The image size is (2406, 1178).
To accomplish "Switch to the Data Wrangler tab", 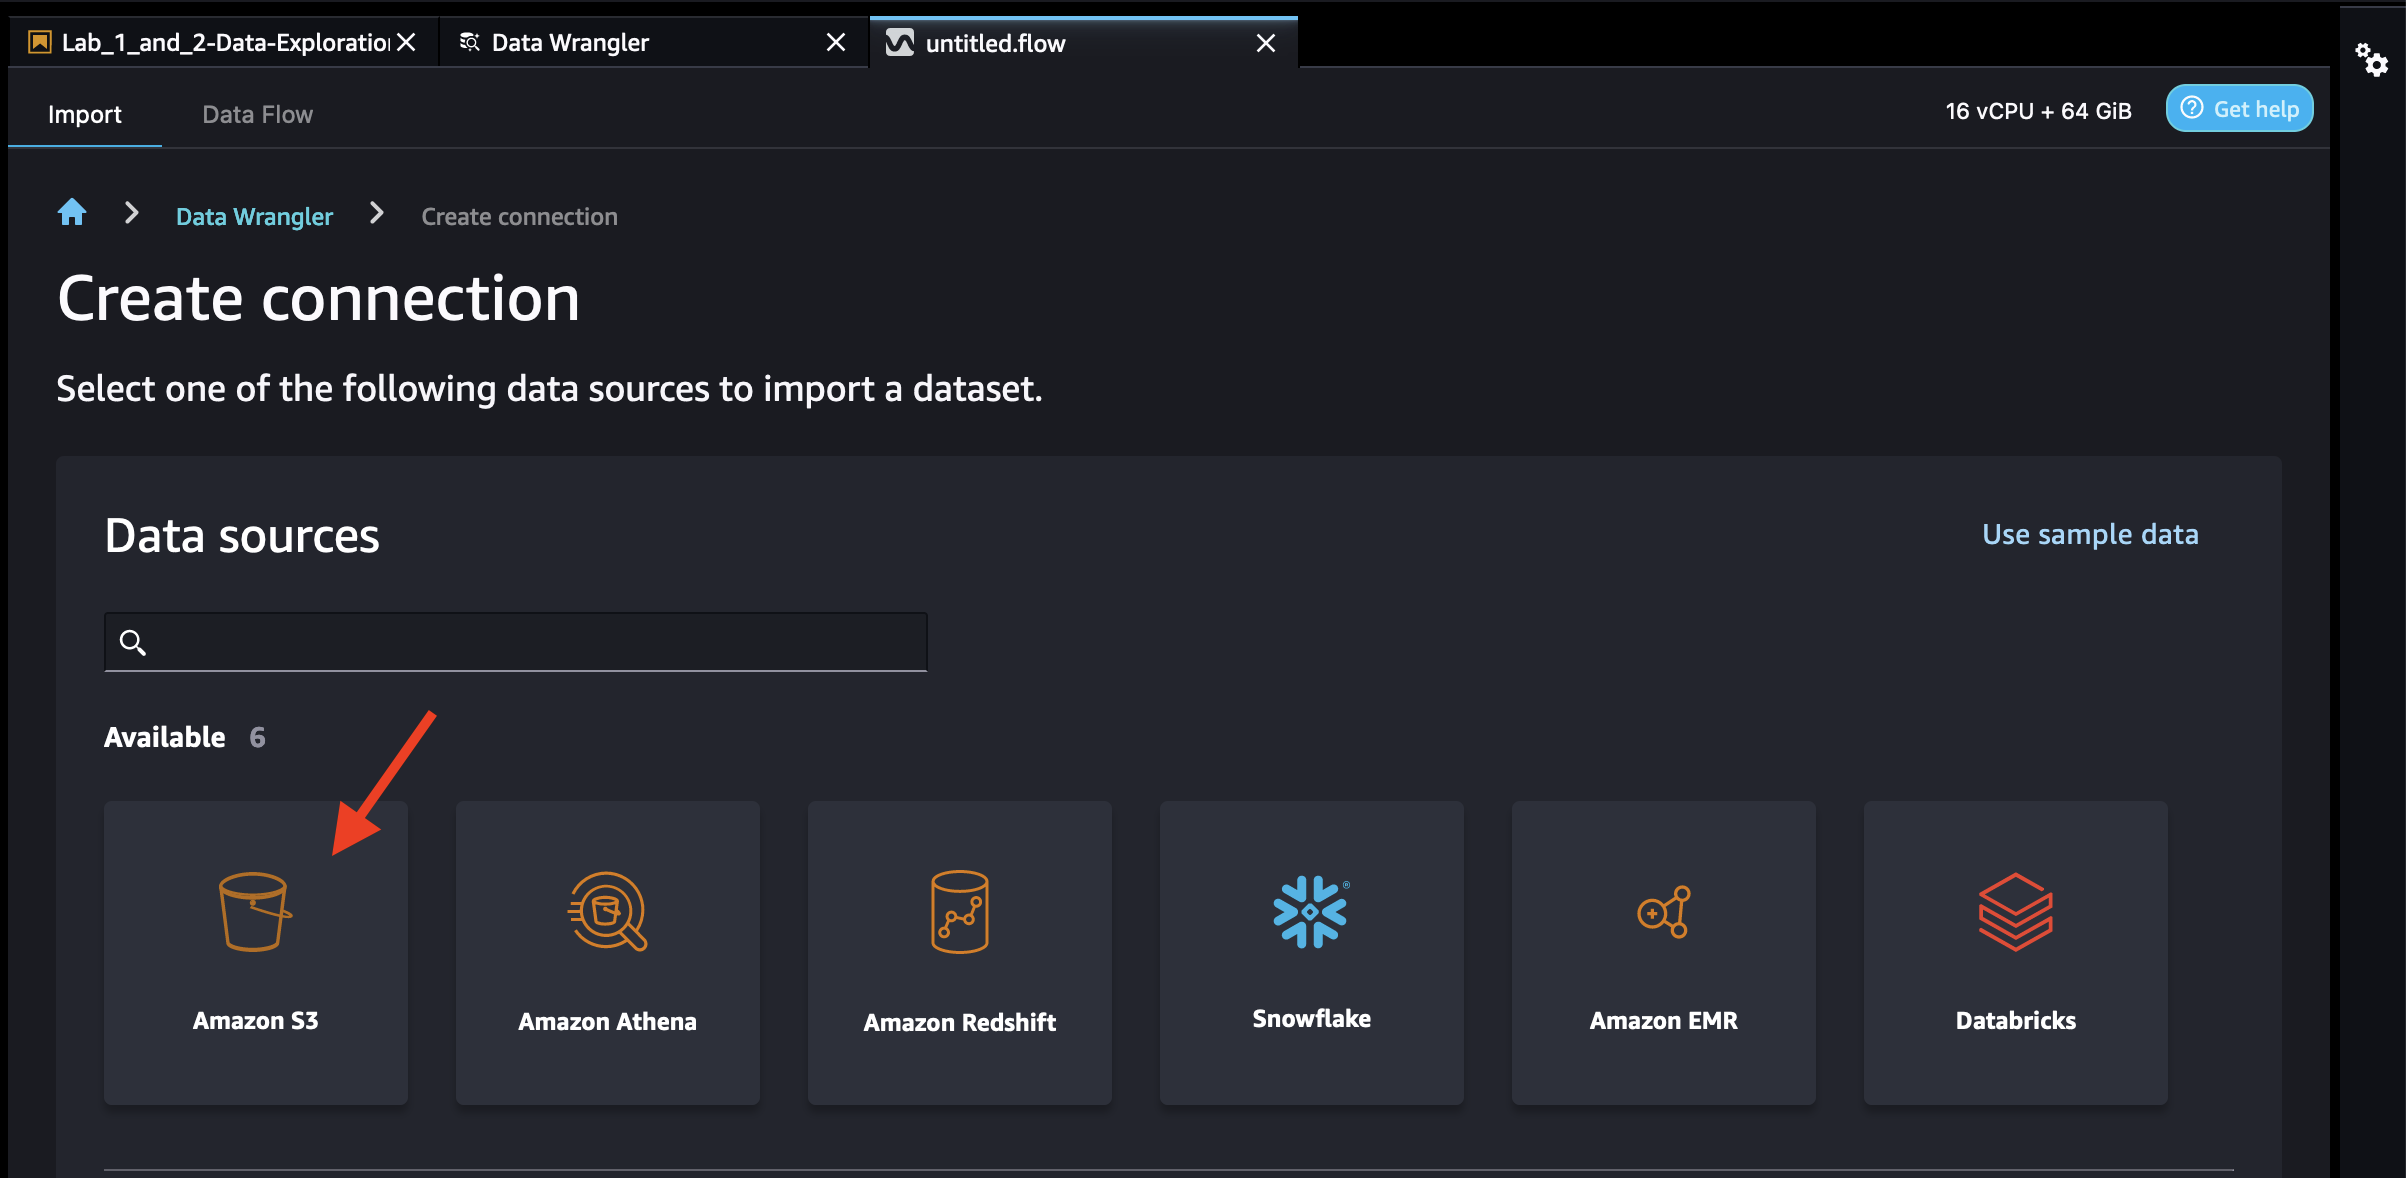I will 654,42.
